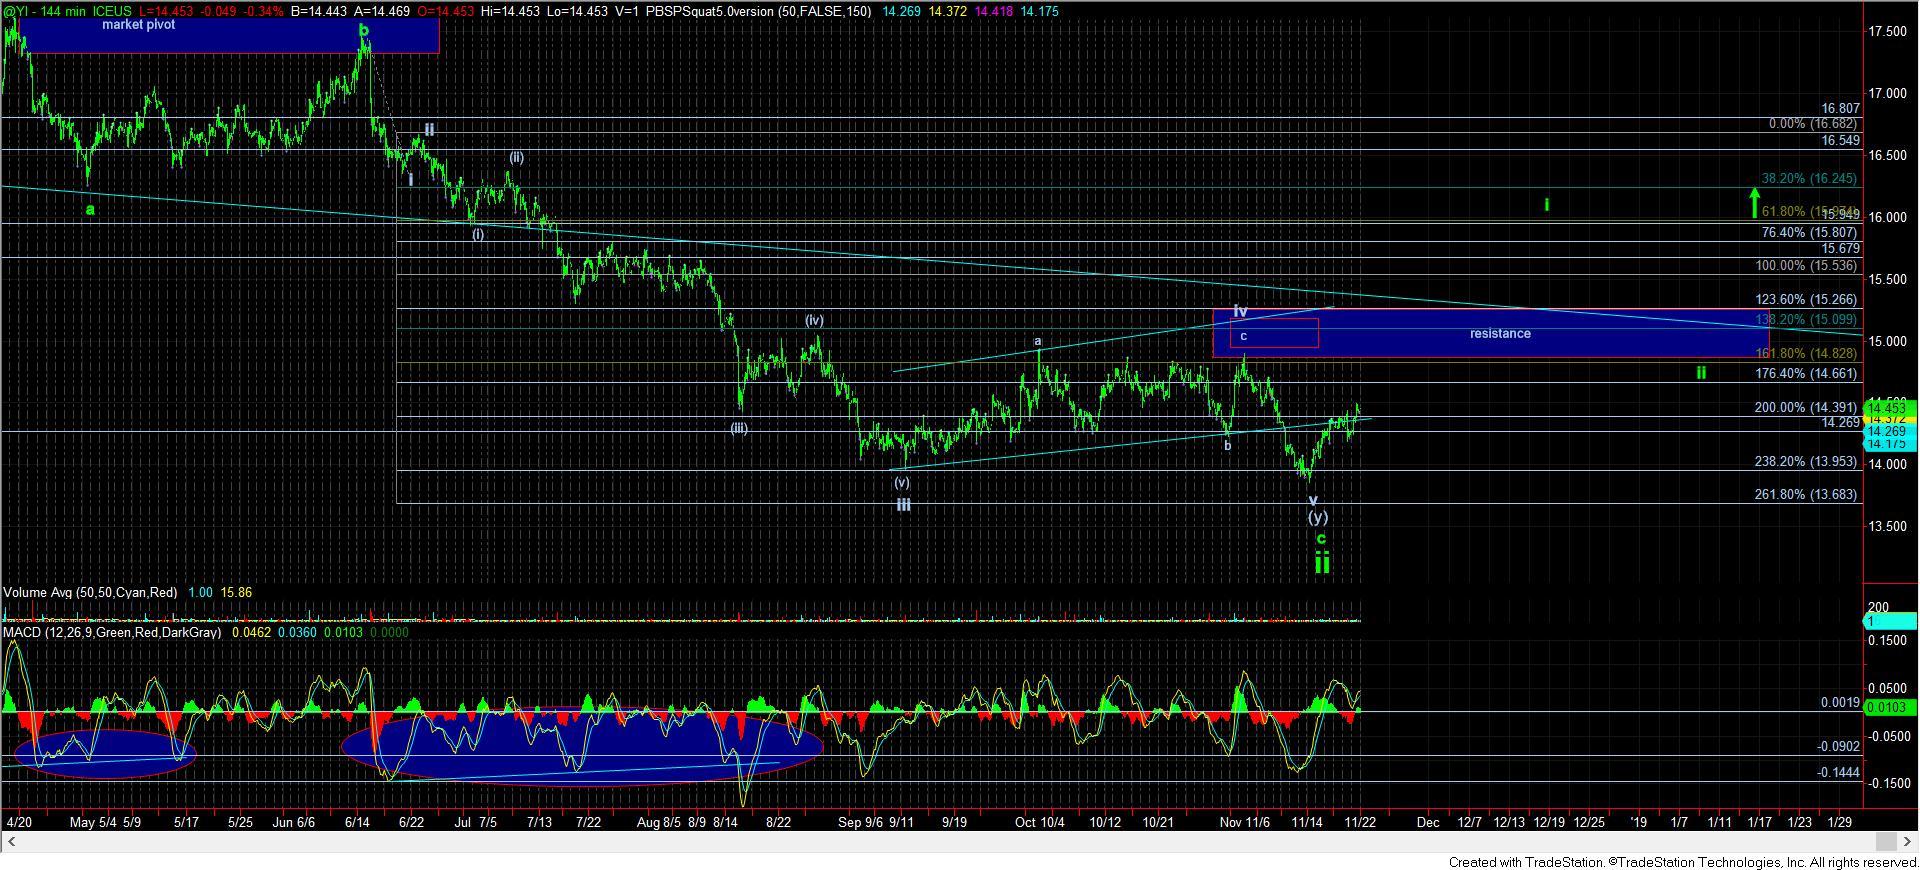Click the '19 year marker on date axis
The height and width of the screenshot is (870, 1920).
pyautogui.click(x=1638, y=822)
